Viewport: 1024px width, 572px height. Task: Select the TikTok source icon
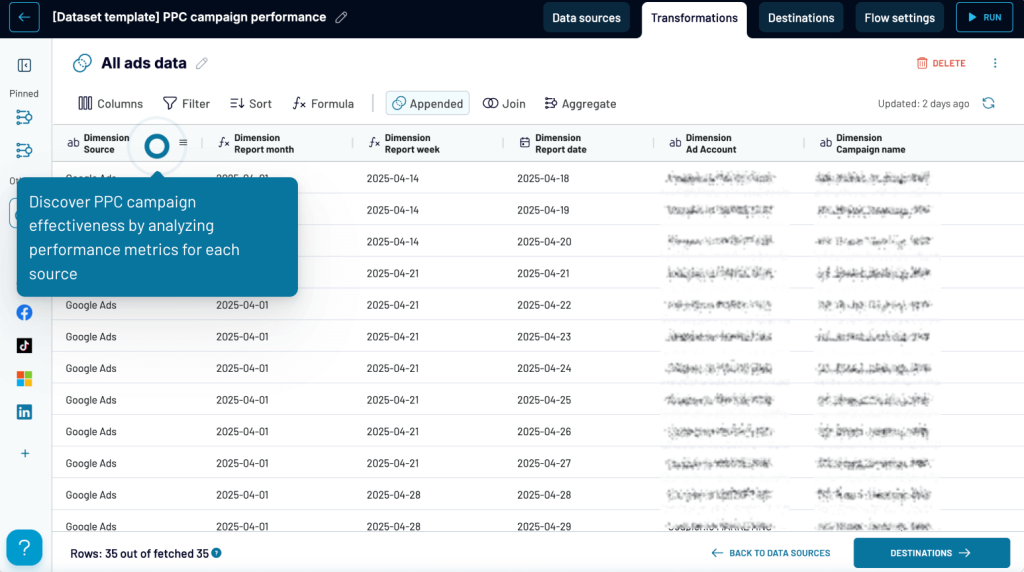coord(24,345)
